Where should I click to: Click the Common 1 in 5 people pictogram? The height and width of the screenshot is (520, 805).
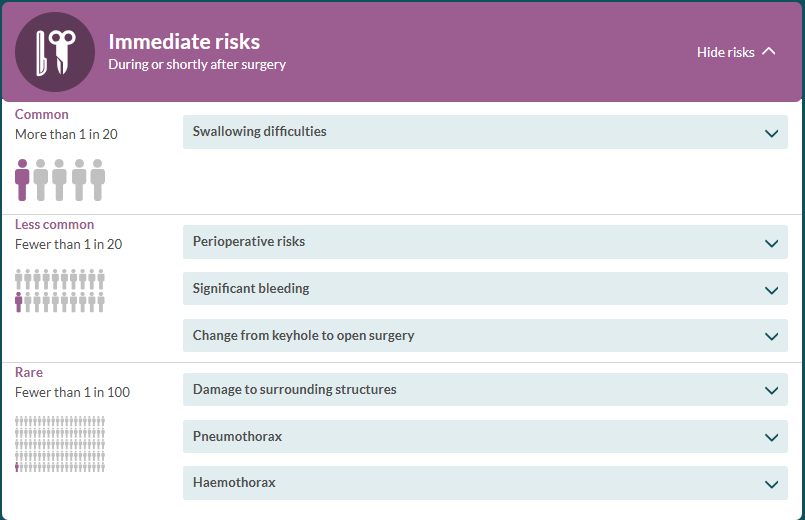point(60,180)
